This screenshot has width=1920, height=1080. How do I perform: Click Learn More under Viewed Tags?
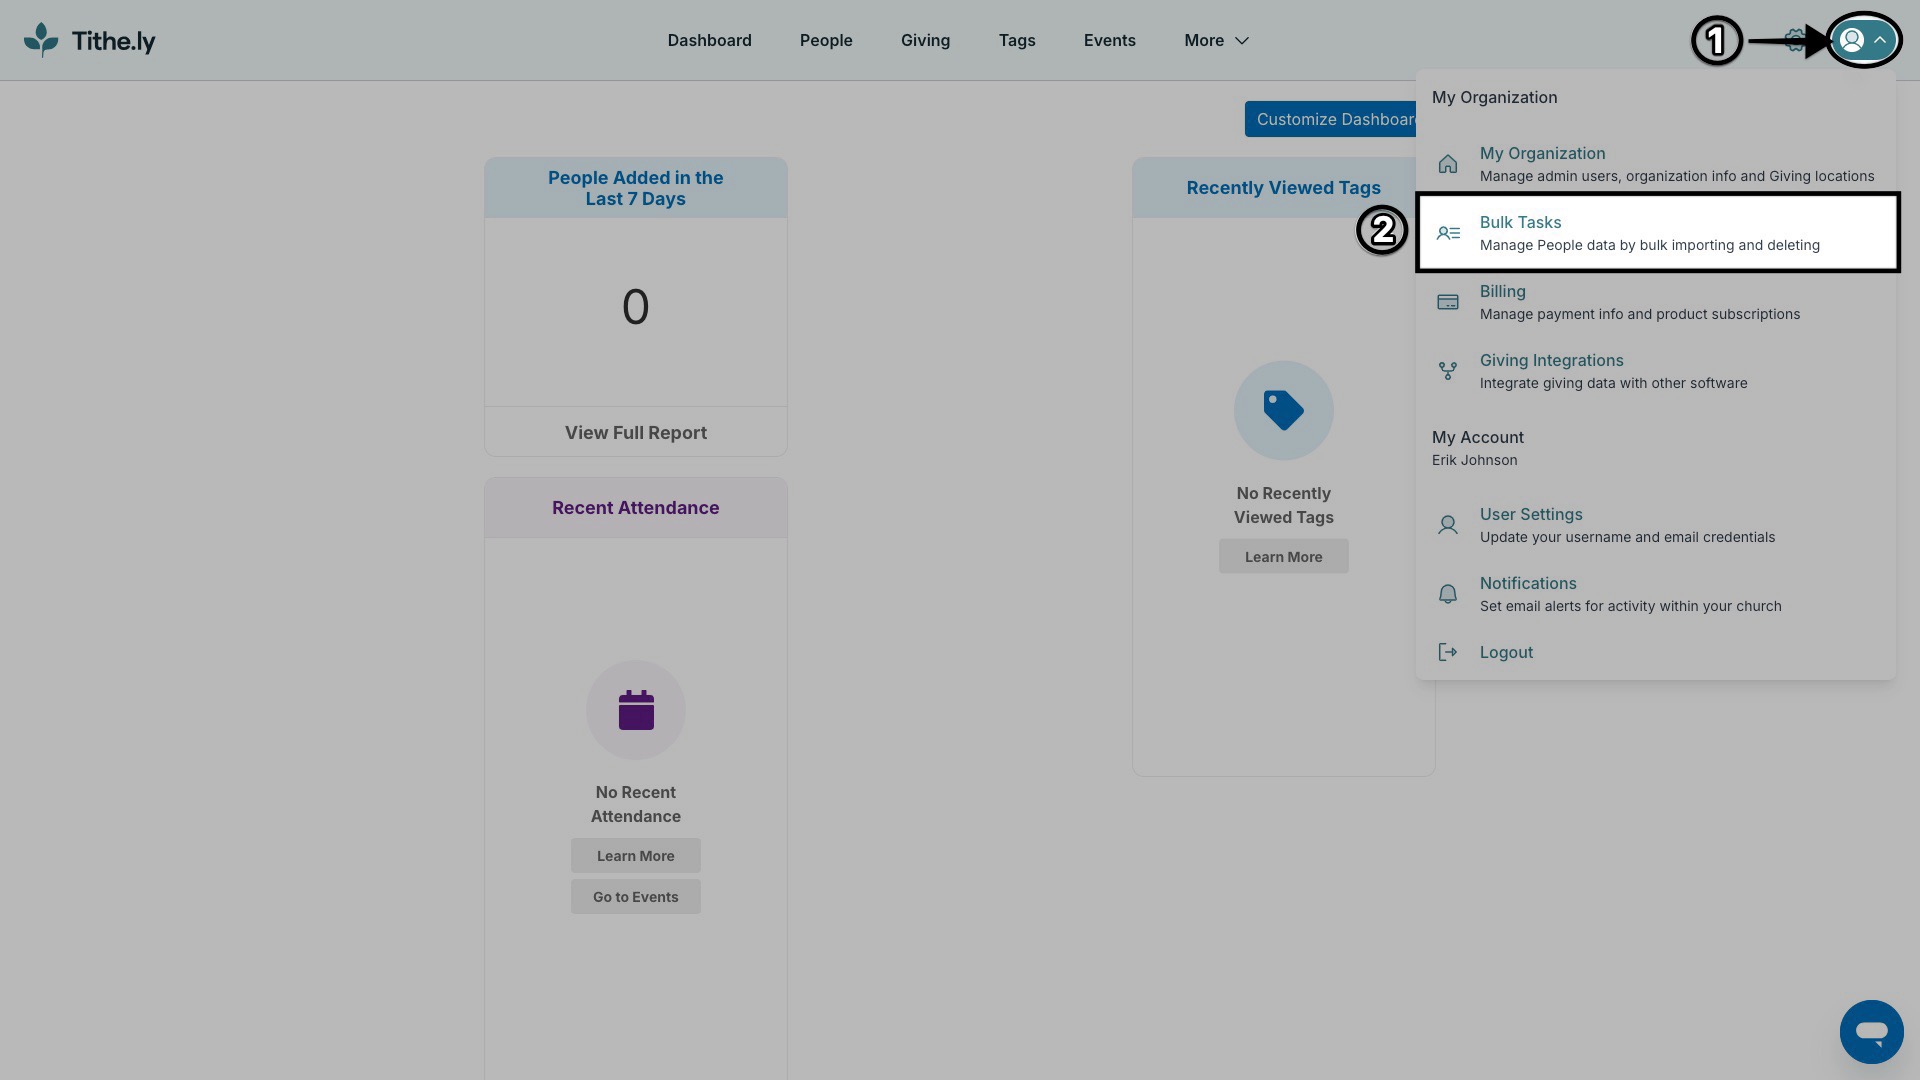[1283, 557]
